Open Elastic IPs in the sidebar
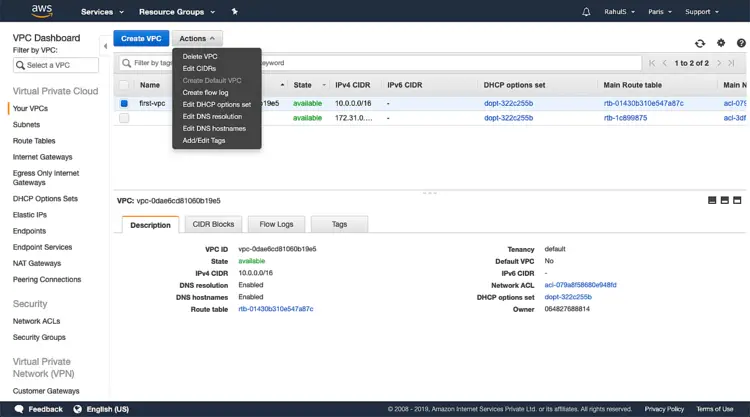The width and height of the screenshot is (750, 417). tap(30, 215)
